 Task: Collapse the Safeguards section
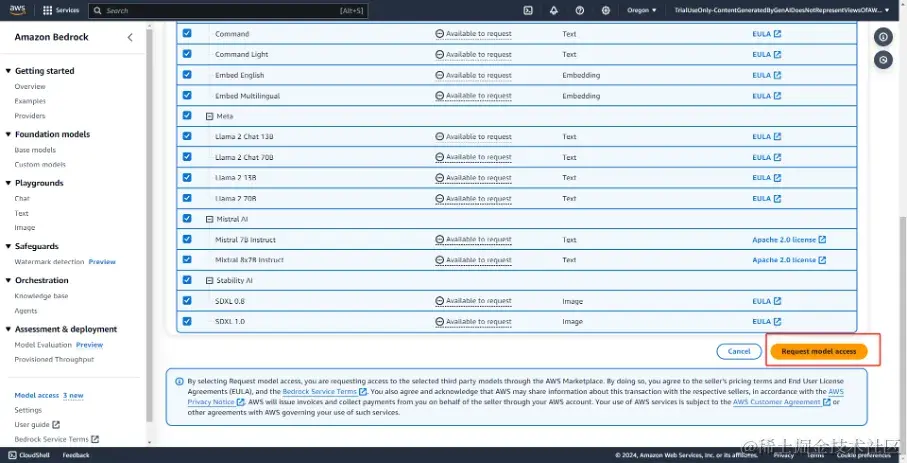point(8,246)
